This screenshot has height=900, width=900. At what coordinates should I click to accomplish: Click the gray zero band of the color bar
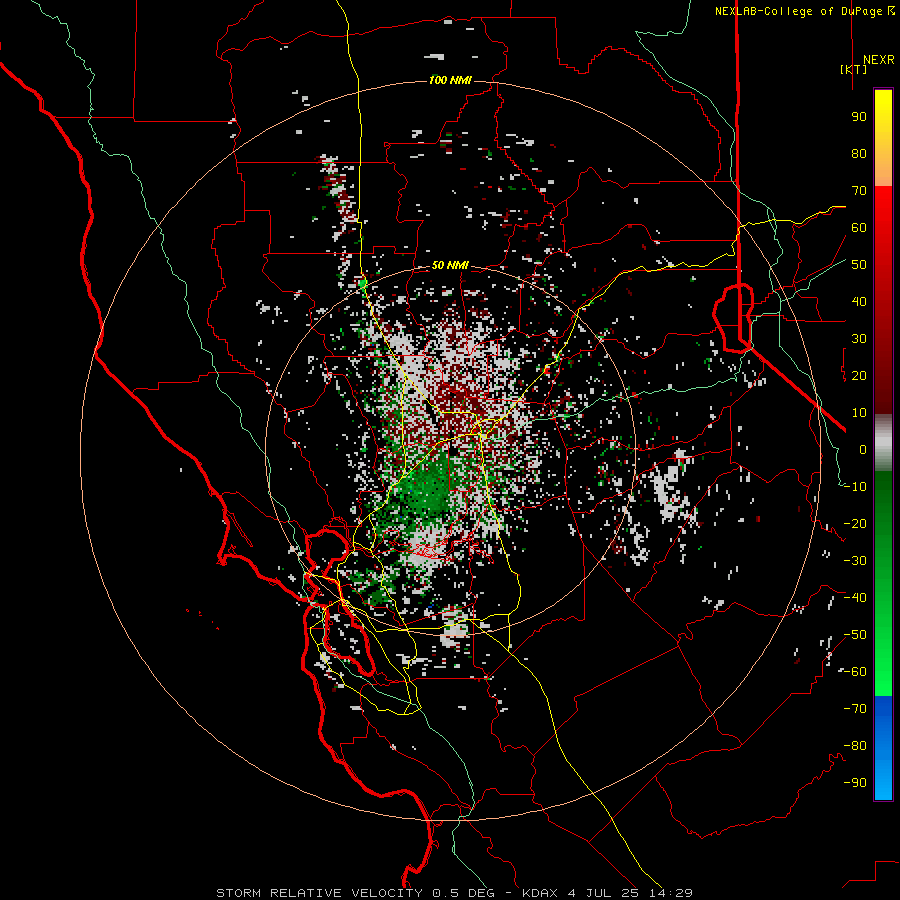coord(883,443)
